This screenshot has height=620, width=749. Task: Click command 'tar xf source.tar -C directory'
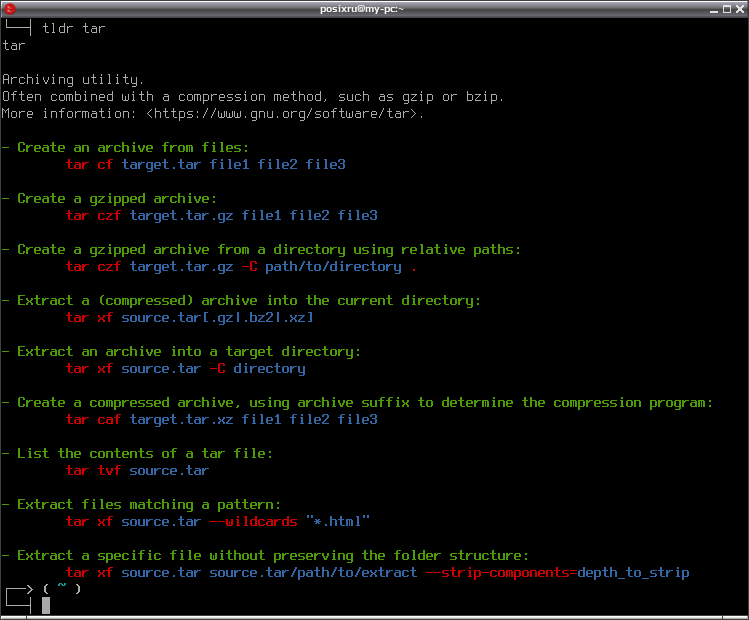point(186,369)
